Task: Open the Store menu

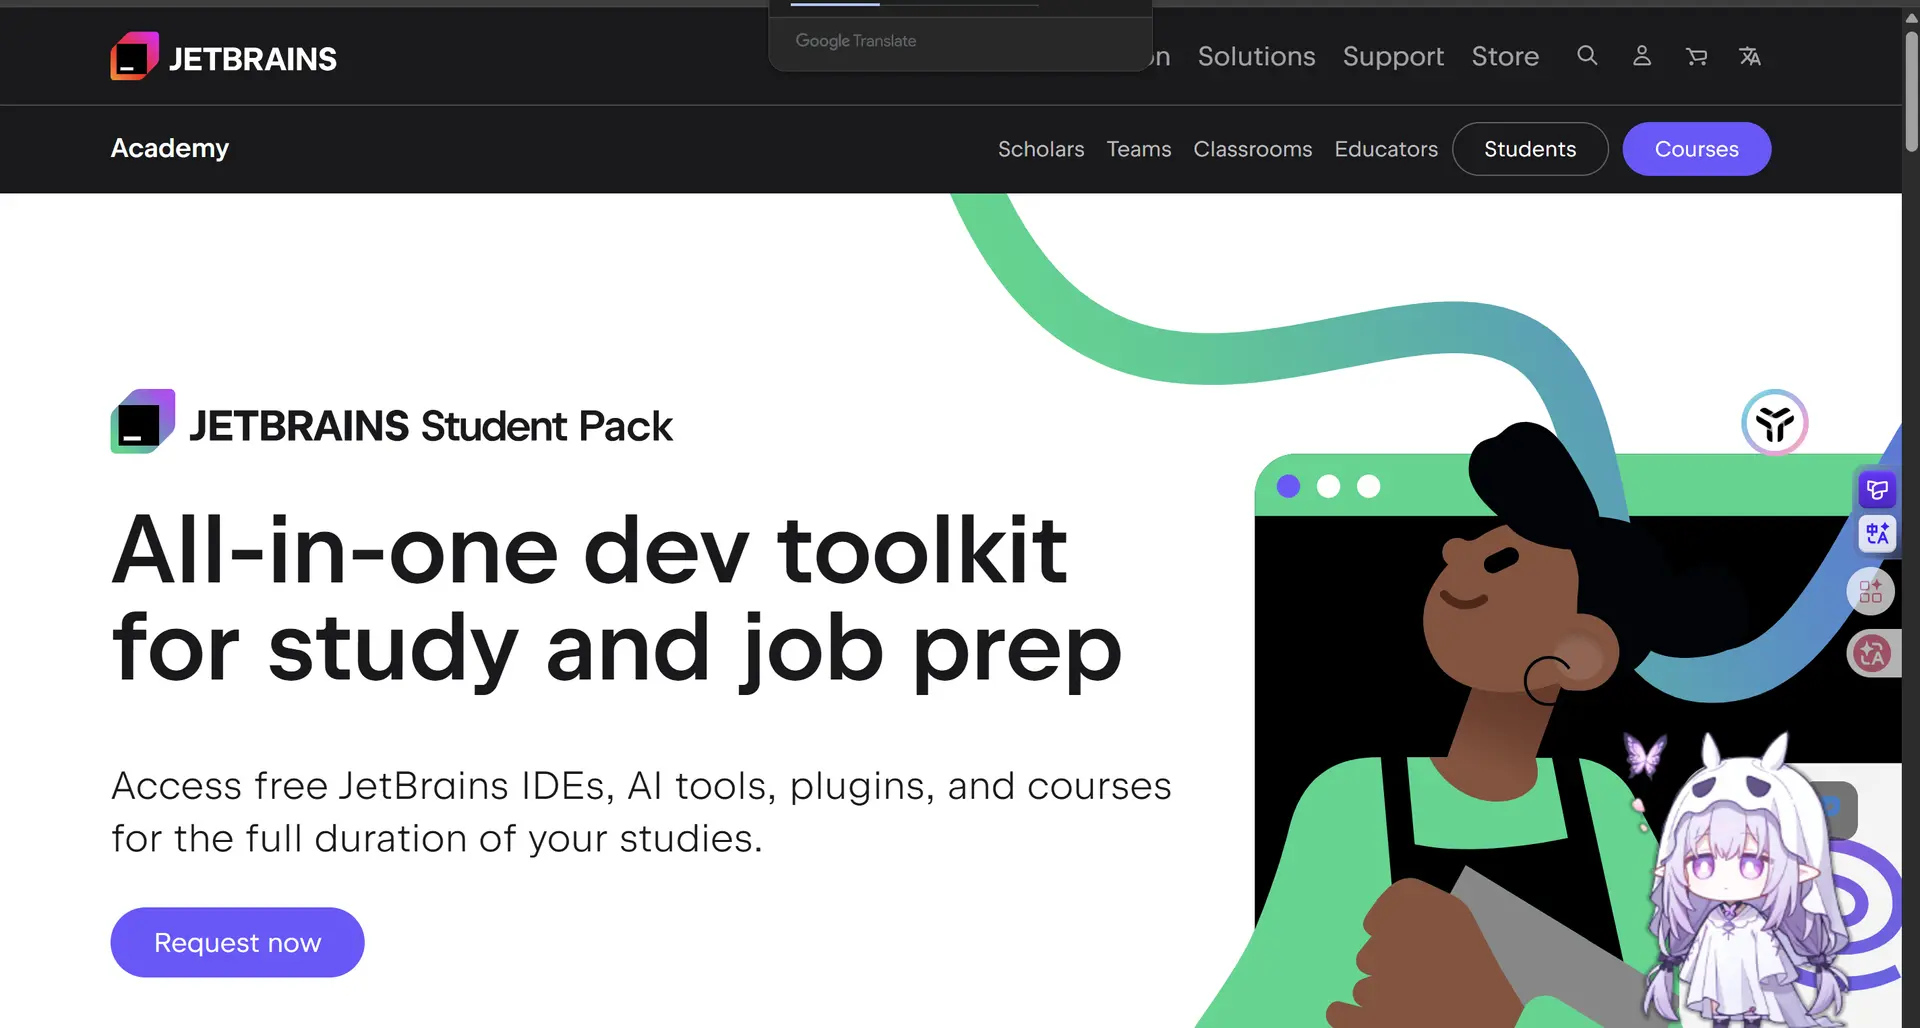Action: [1505, 56]
